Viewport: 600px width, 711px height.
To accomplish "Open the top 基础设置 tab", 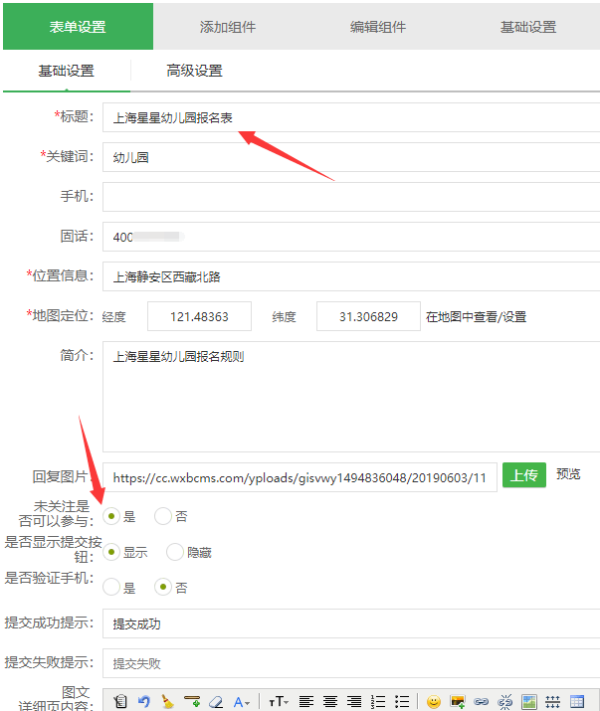I will (528, 26).
